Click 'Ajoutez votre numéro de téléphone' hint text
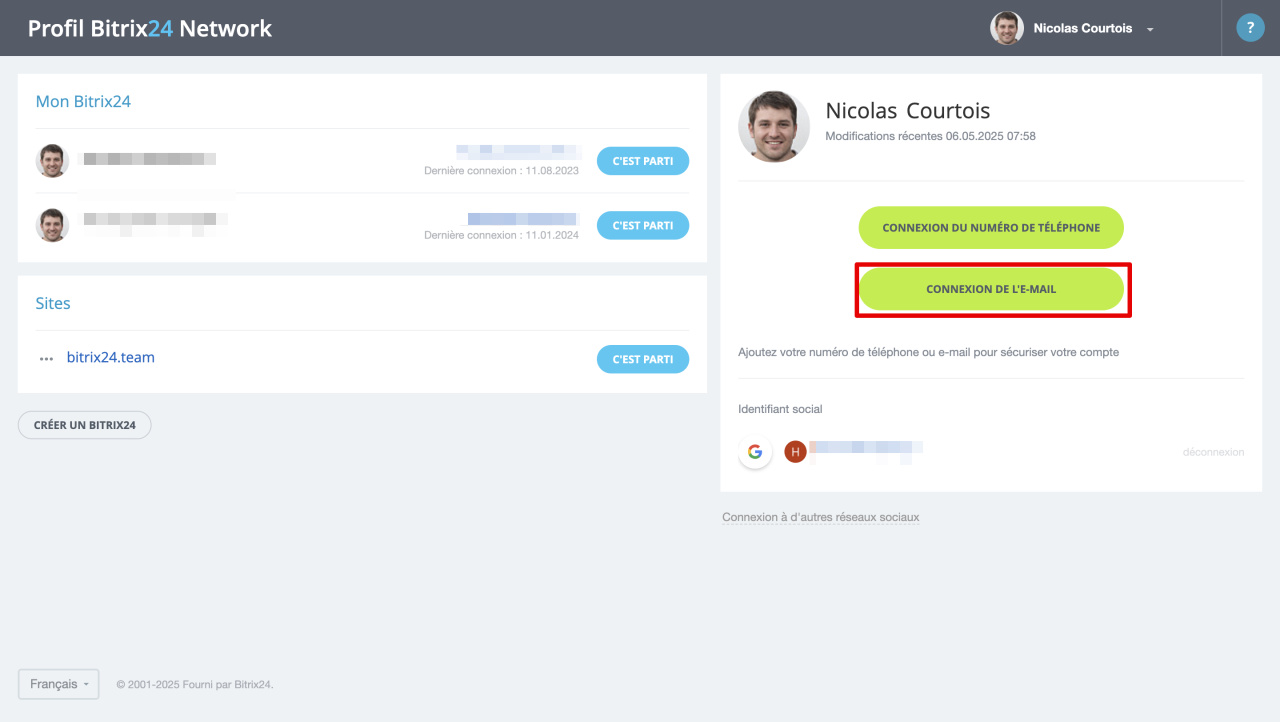Screen dimensions: 1280x722 929,352
